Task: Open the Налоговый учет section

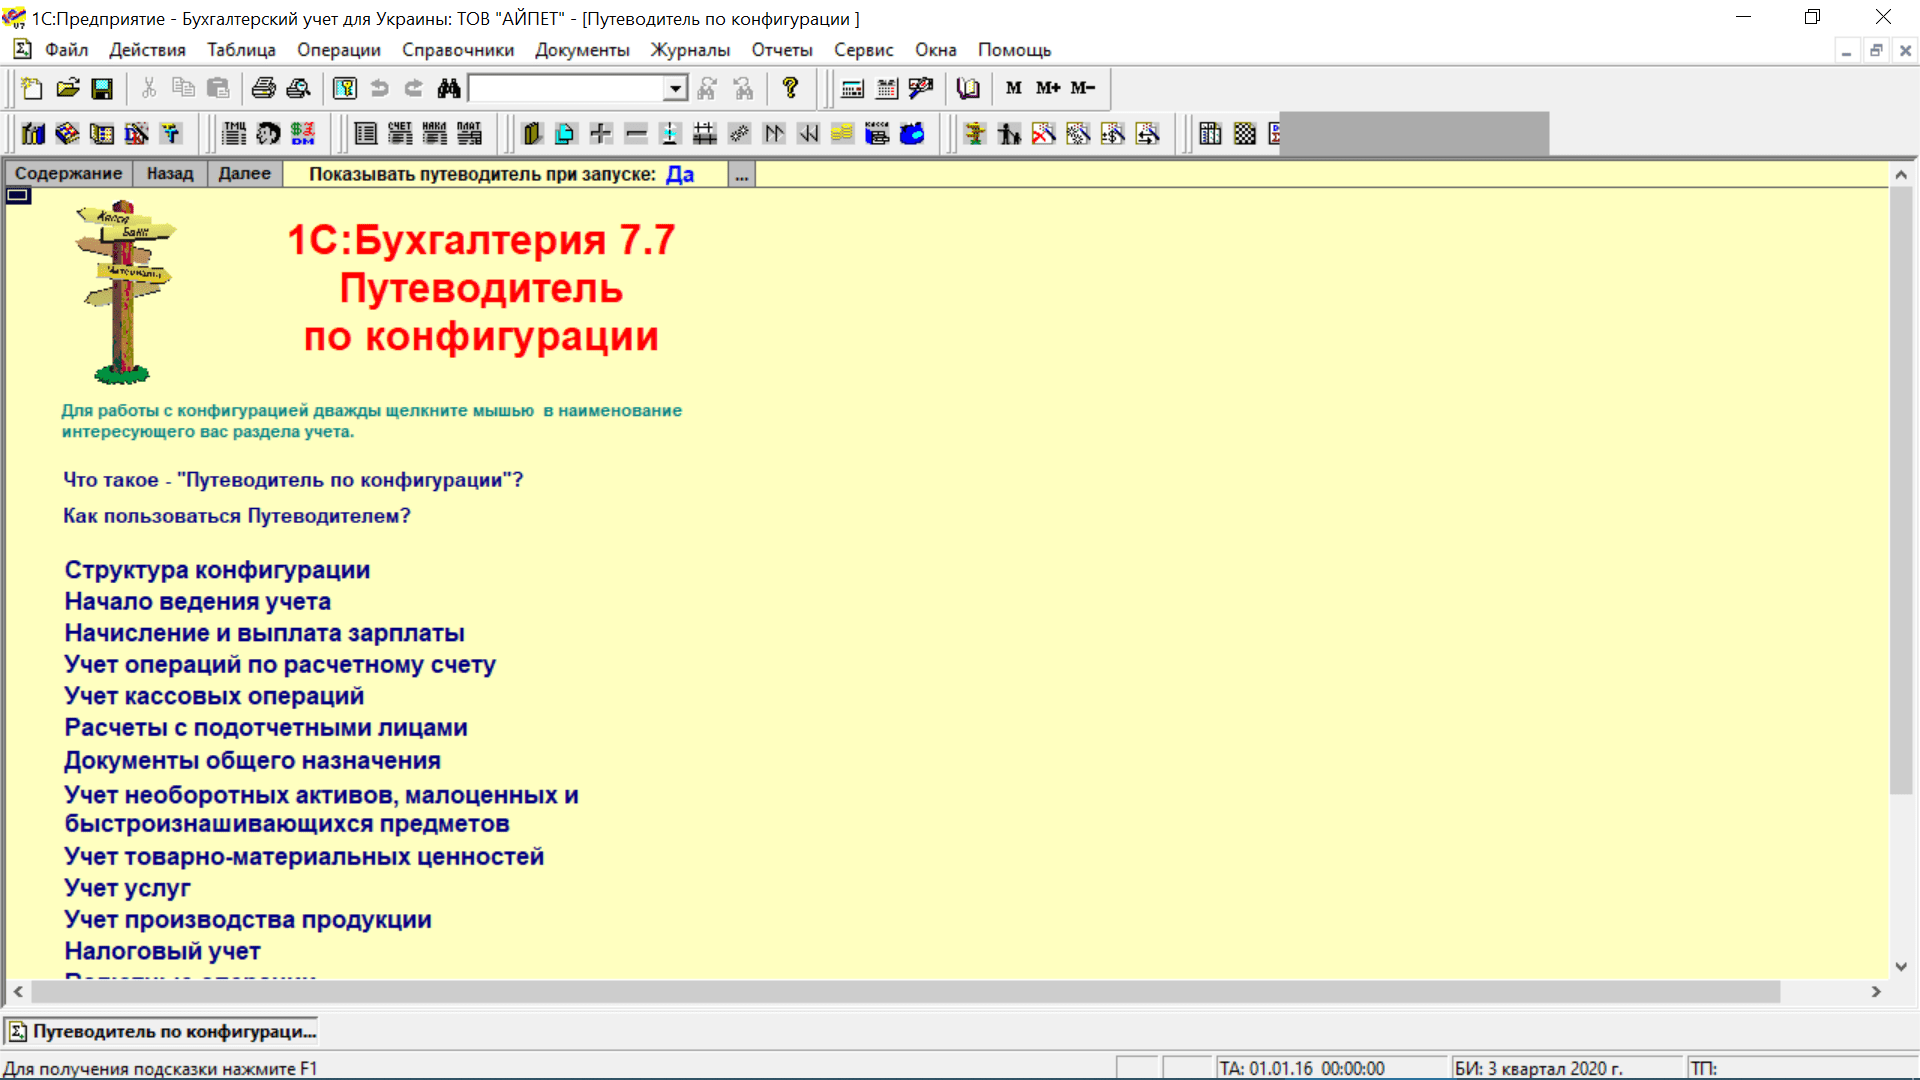Action: (163, 951)
